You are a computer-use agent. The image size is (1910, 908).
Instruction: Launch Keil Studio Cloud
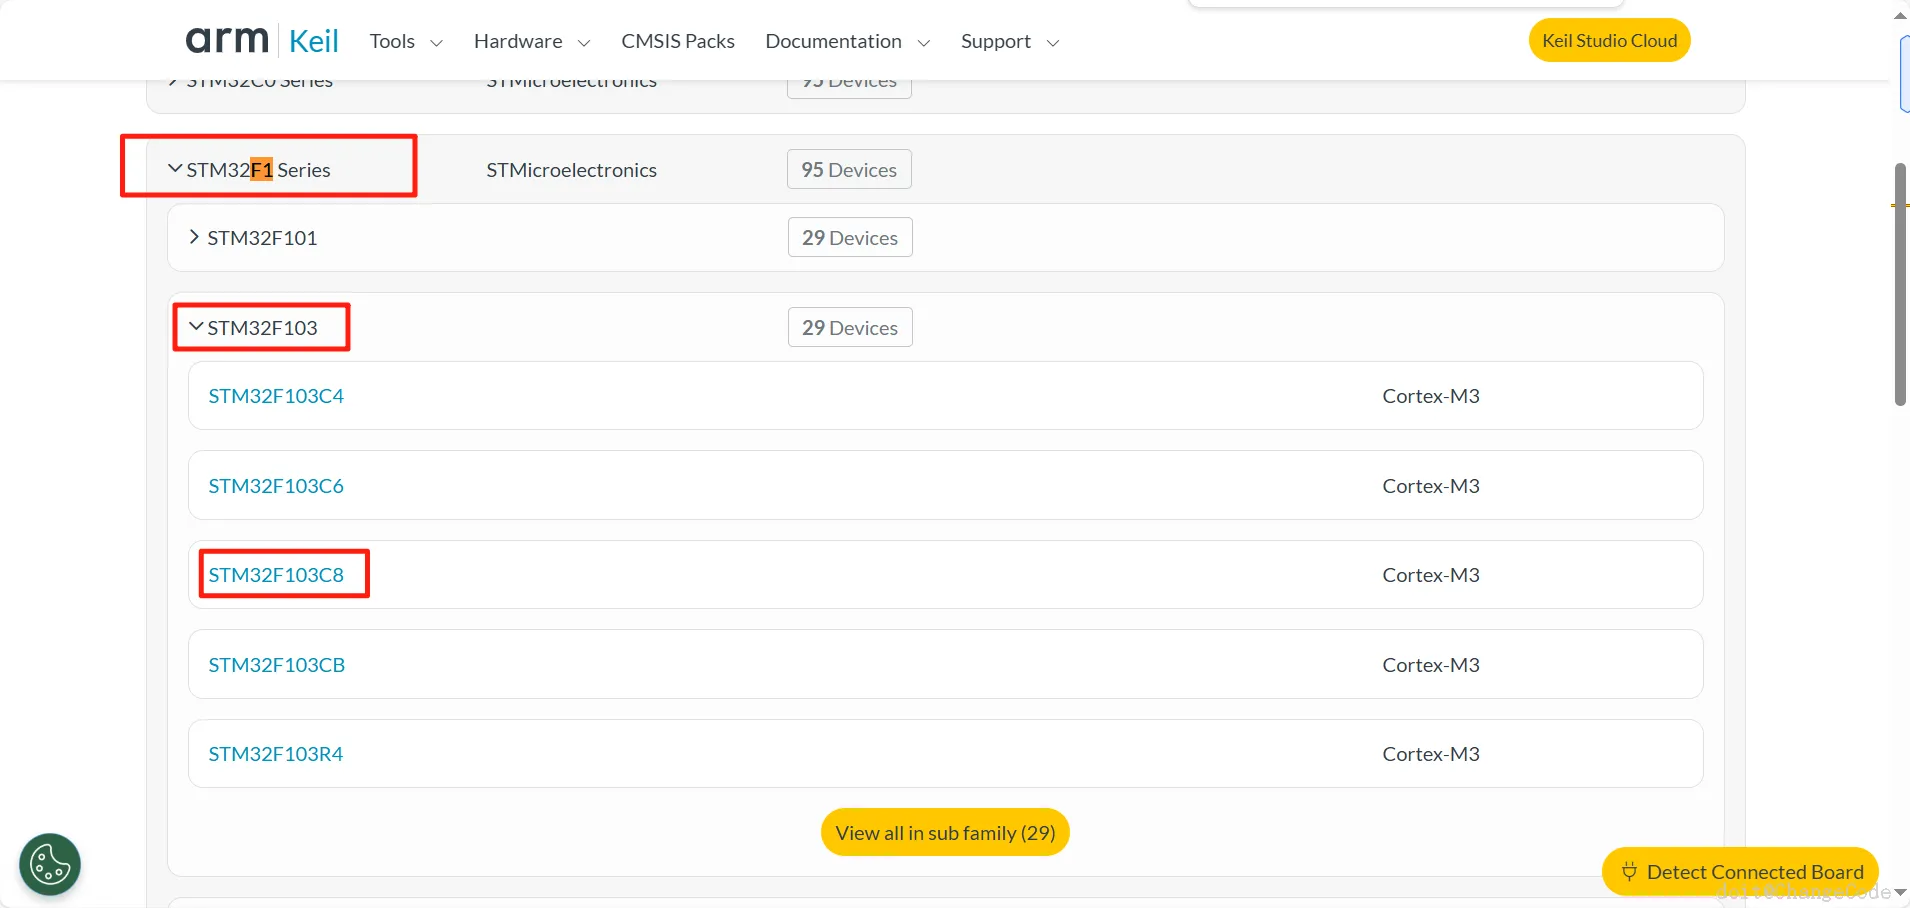[1609, 41]
